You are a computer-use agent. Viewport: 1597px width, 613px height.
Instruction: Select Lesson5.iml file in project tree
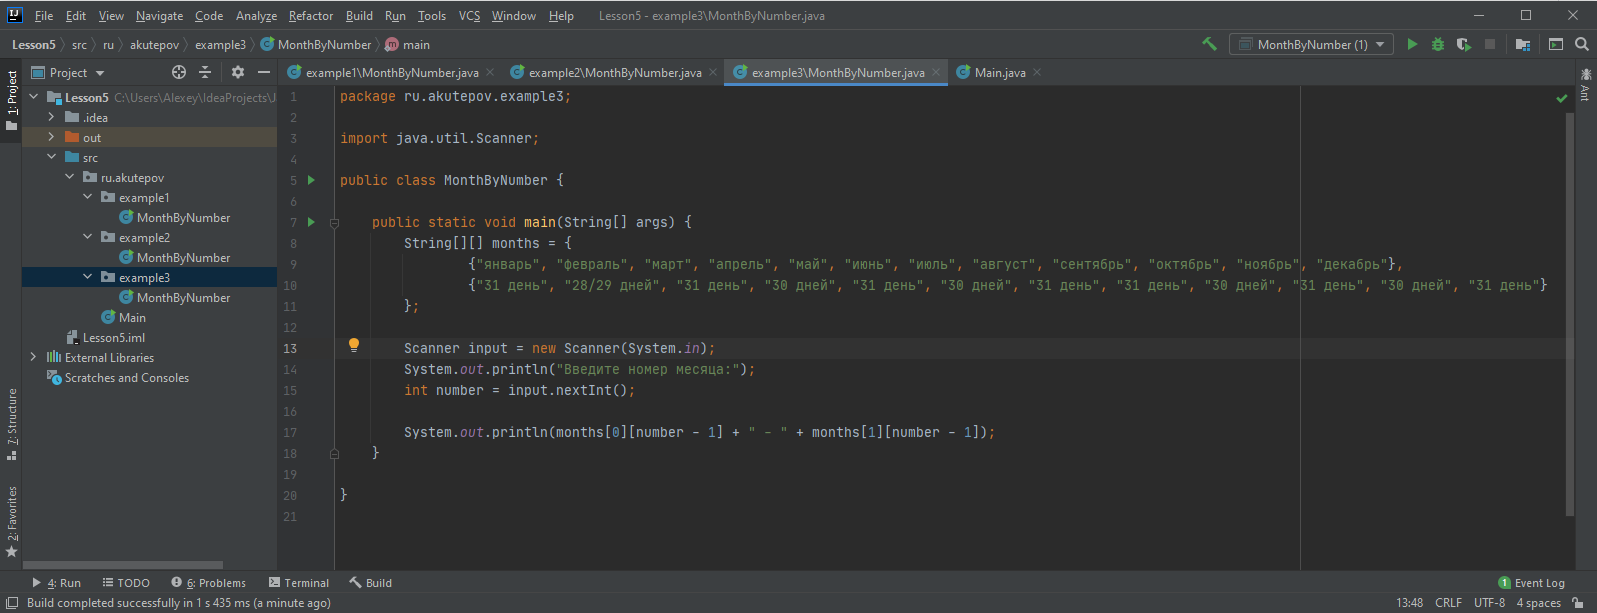(x=114, y=337)
